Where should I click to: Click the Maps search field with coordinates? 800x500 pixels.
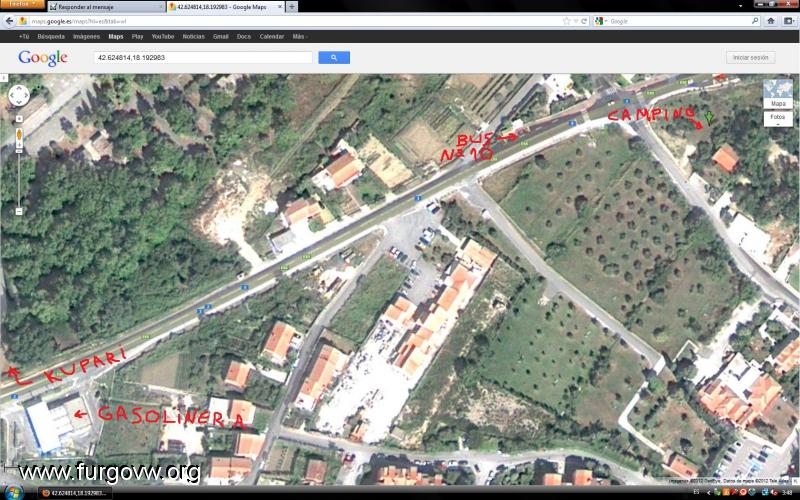[203, 58]
